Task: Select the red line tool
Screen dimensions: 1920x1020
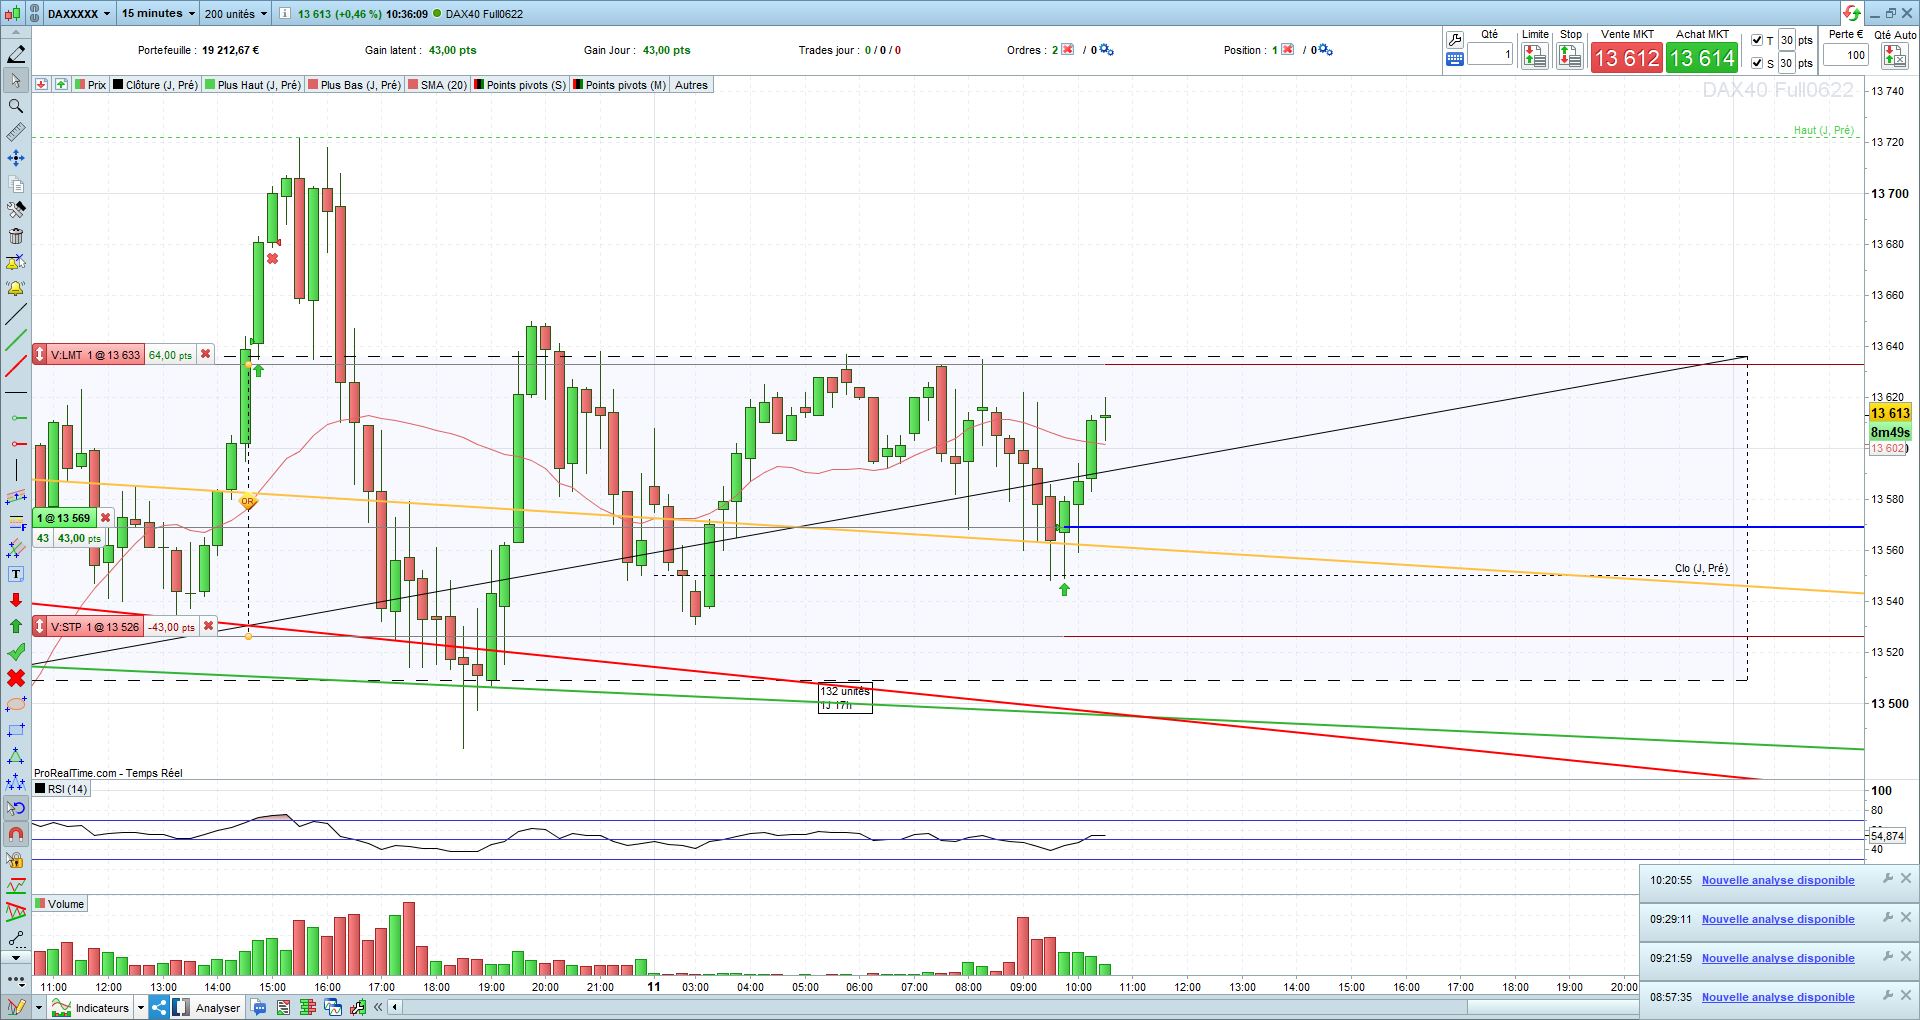Action: (16, 367)
